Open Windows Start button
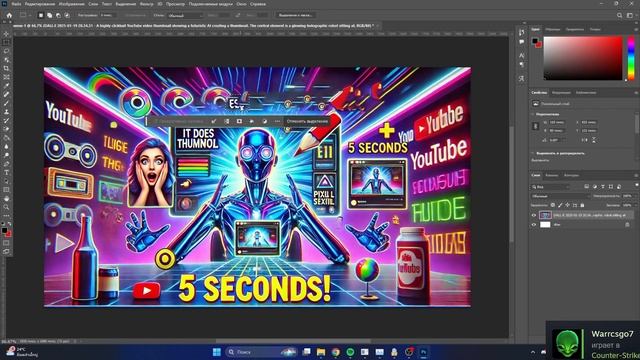 click(x=217, y=352)
